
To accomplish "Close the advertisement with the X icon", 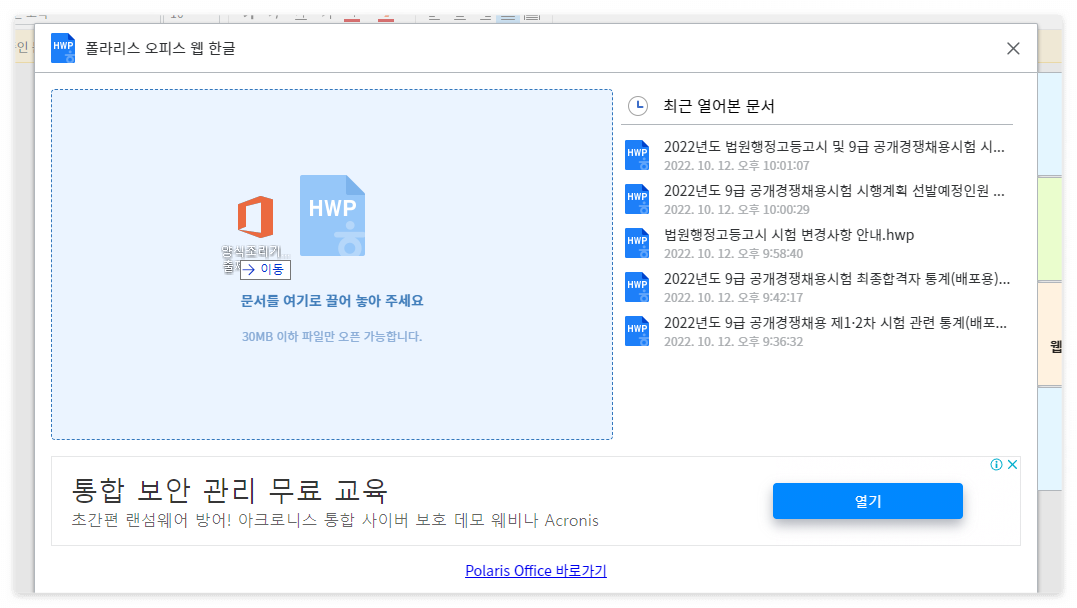I will pyautogui.click(x=1012, y=464).
